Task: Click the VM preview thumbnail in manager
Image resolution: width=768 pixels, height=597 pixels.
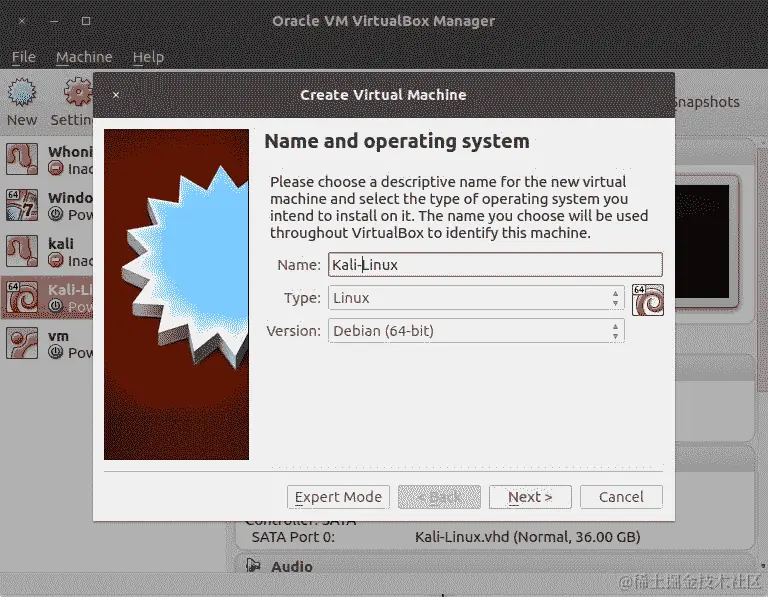Action: (702, 241)
